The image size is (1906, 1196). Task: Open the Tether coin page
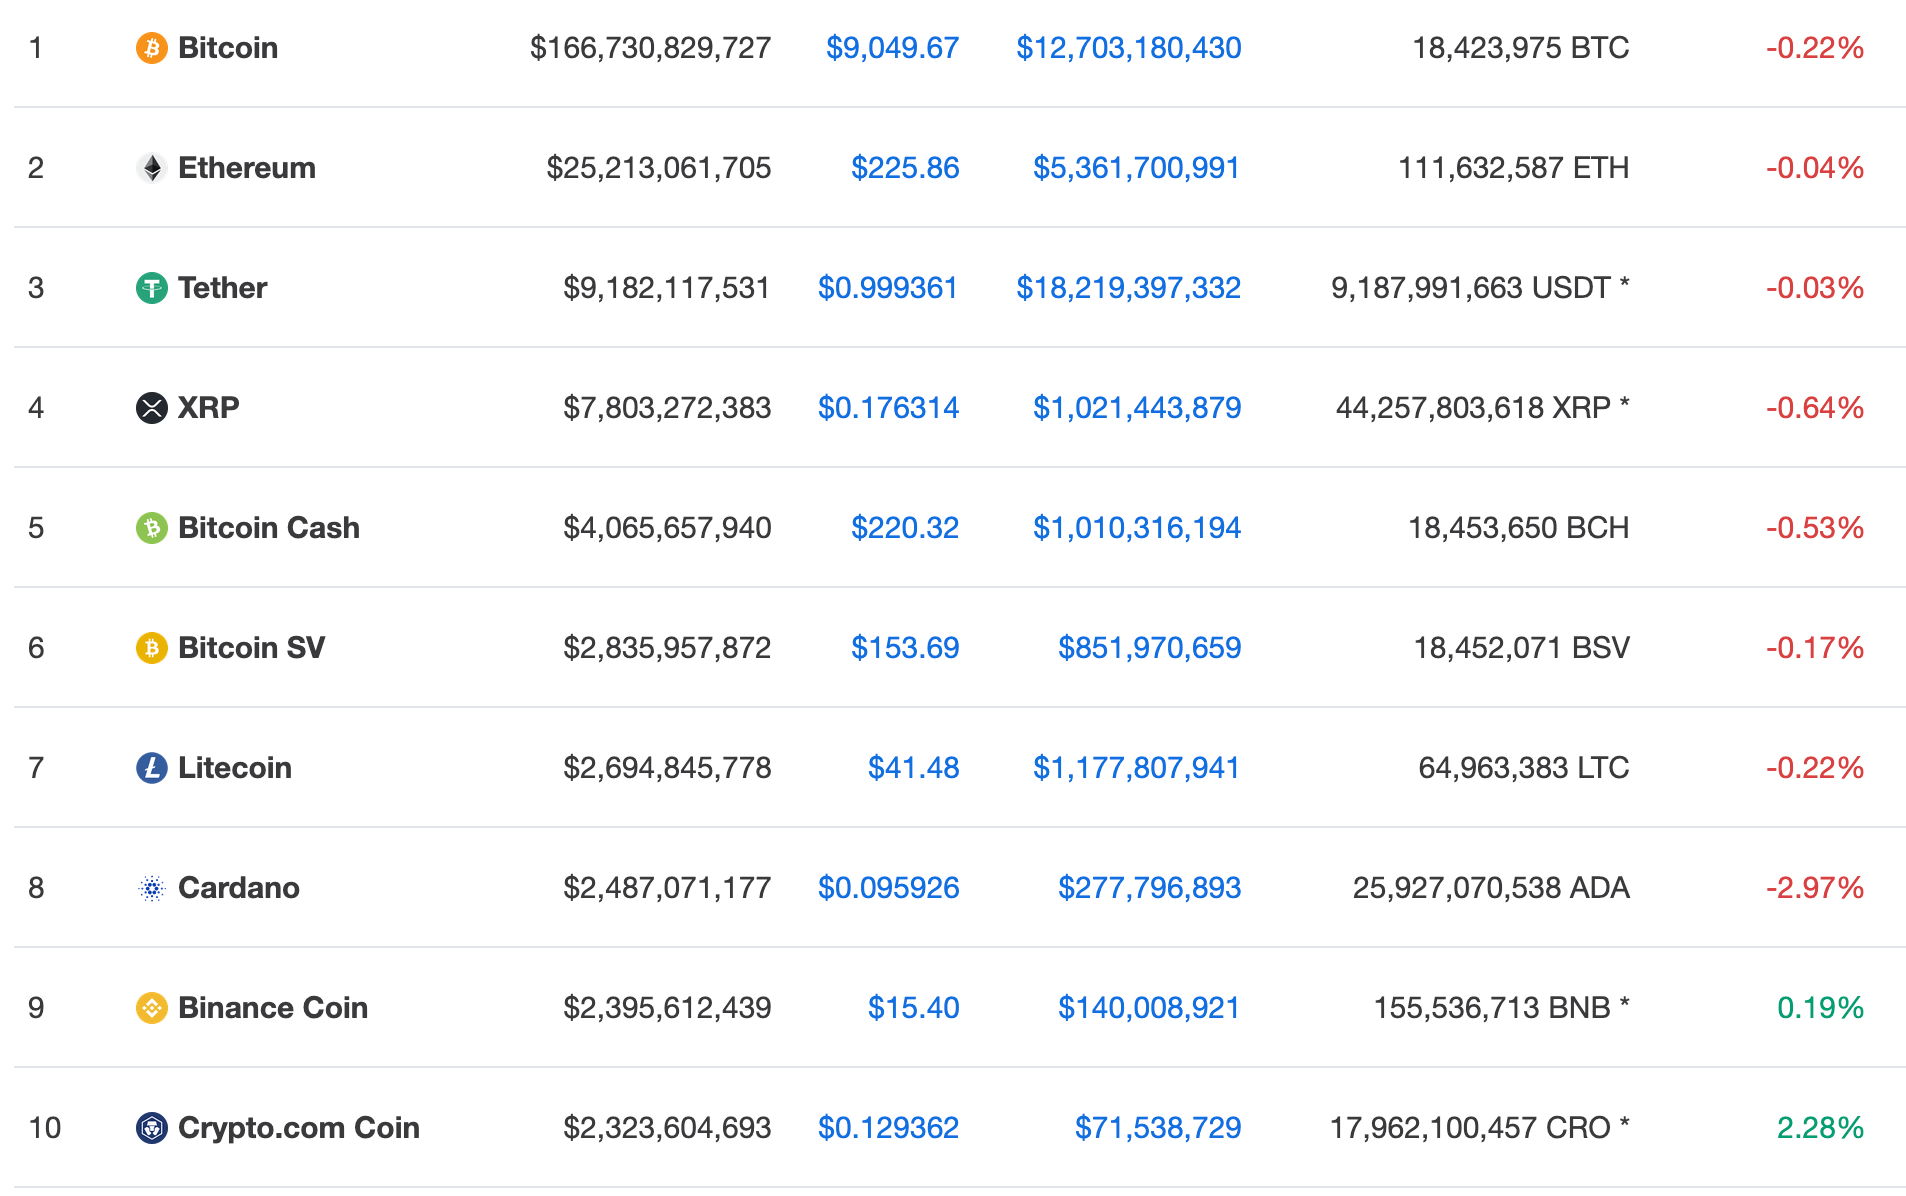click(x=222, y=288)
